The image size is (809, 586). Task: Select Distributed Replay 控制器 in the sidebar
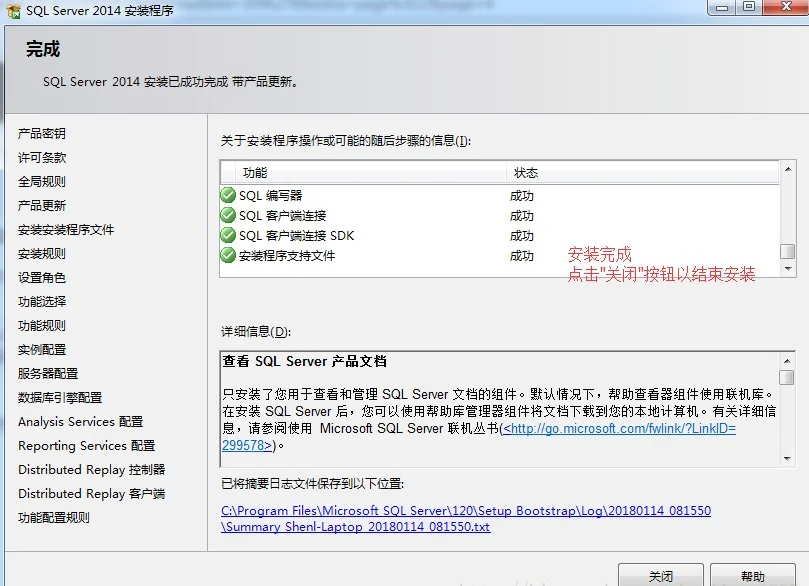(91, 470)
